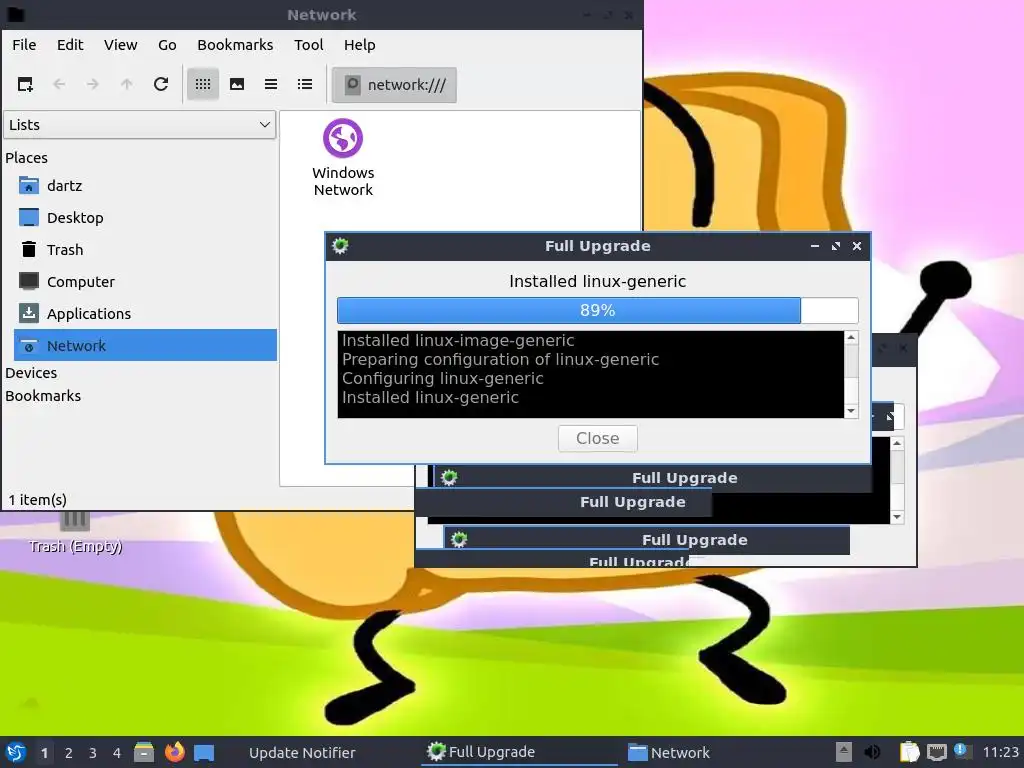Viewport: 1024px width, 768px height.
Task: Switch to workspace 1
Action: click(x=44, y=753)
